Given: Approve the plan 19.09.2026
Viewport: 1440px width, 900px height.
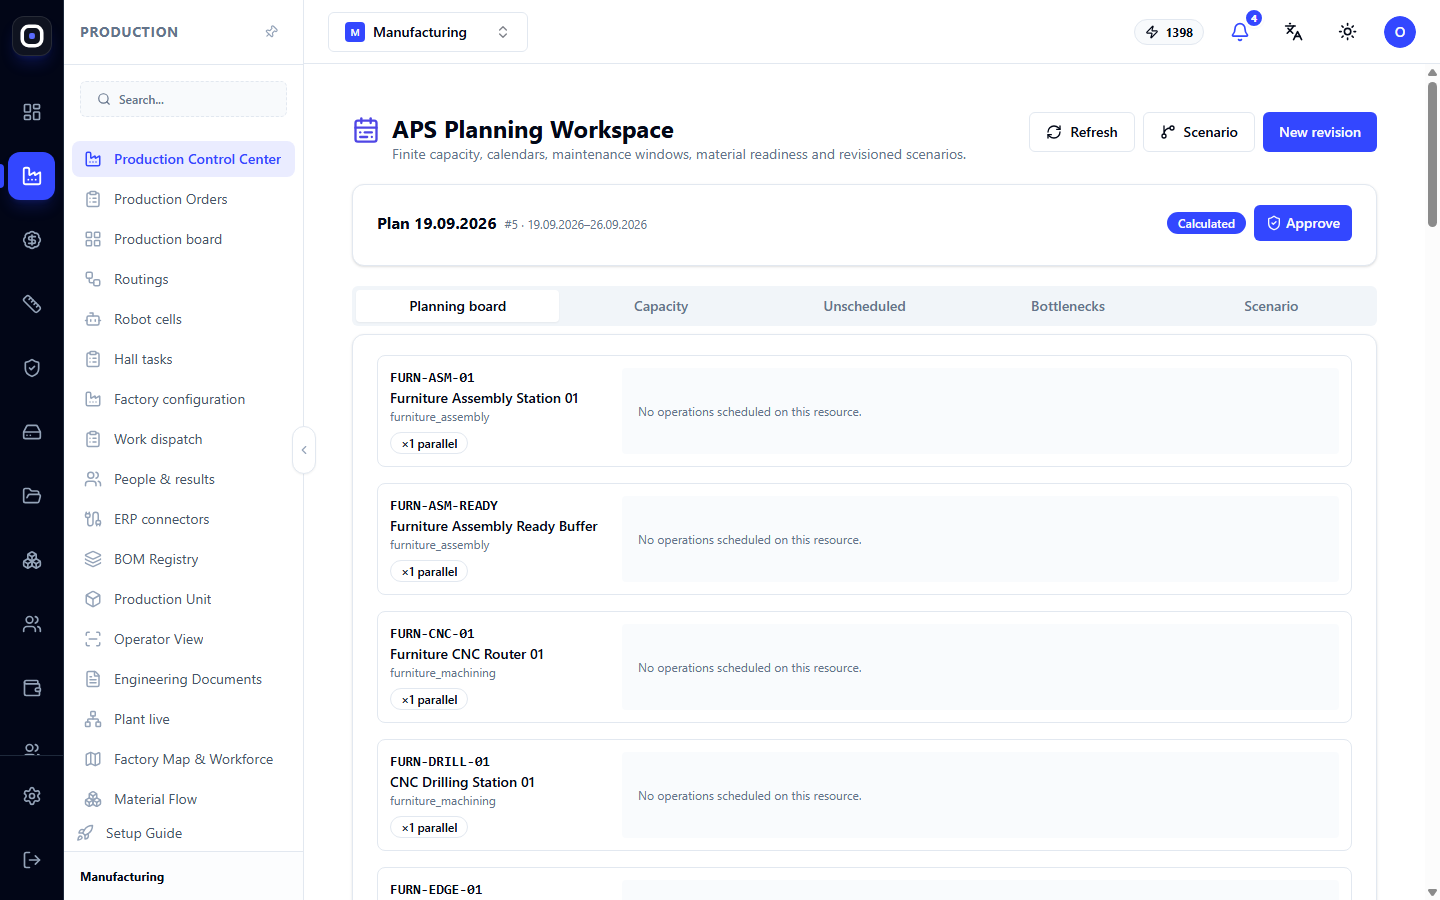Looking at the screenshot, I should (1303, 223).
